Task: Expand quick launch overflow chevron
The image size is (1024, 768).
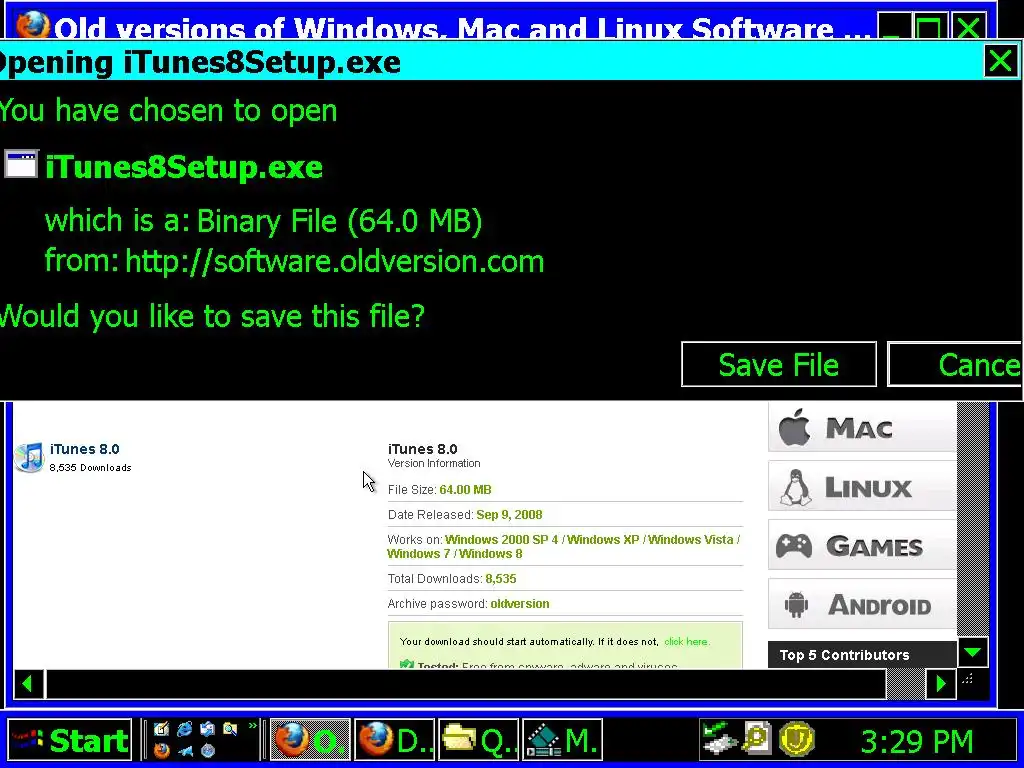Action: [x=252, y=726]
